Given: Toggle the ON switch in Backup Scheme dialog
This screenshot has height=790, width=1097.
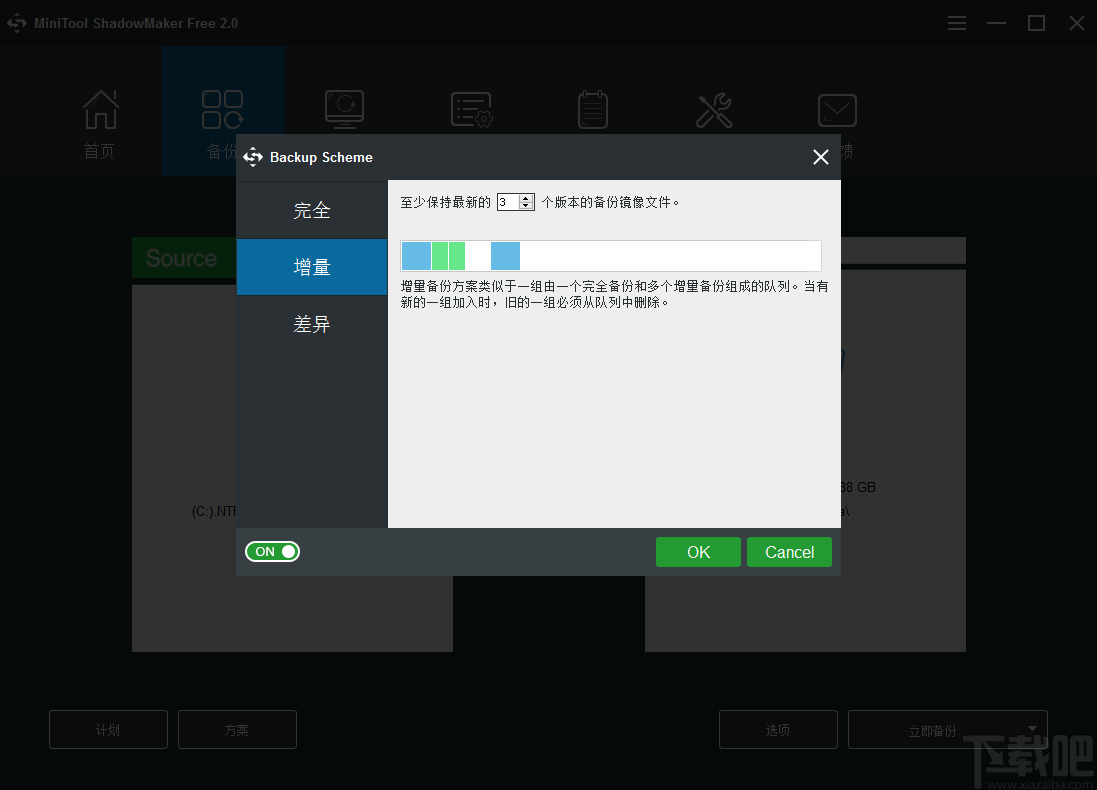Looking at the screenshot, I should pyautogui.click(x=272, y=551).
